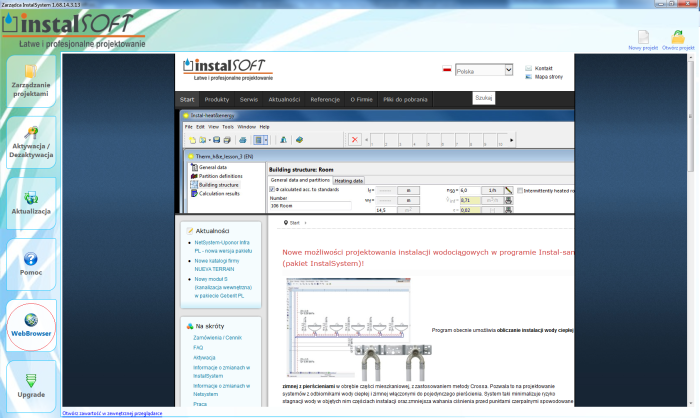Click the Kontakt link text

coord(543,68)
